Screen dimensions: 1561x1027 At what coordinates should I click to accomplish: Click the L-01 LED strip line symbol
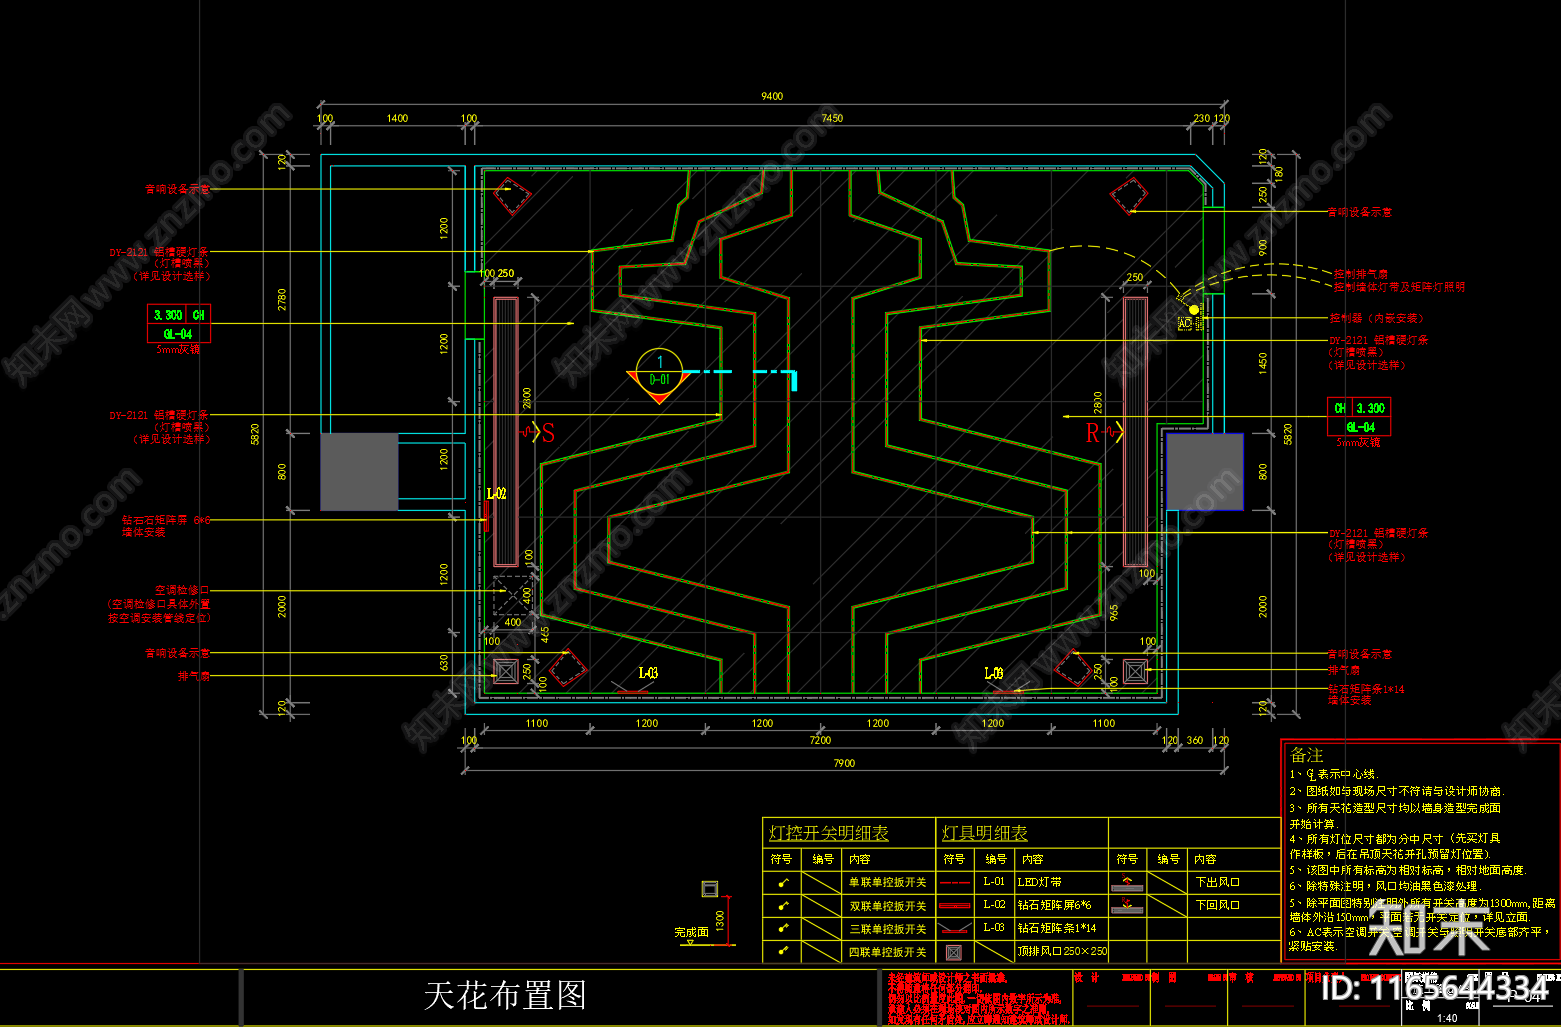coord(955,883)
